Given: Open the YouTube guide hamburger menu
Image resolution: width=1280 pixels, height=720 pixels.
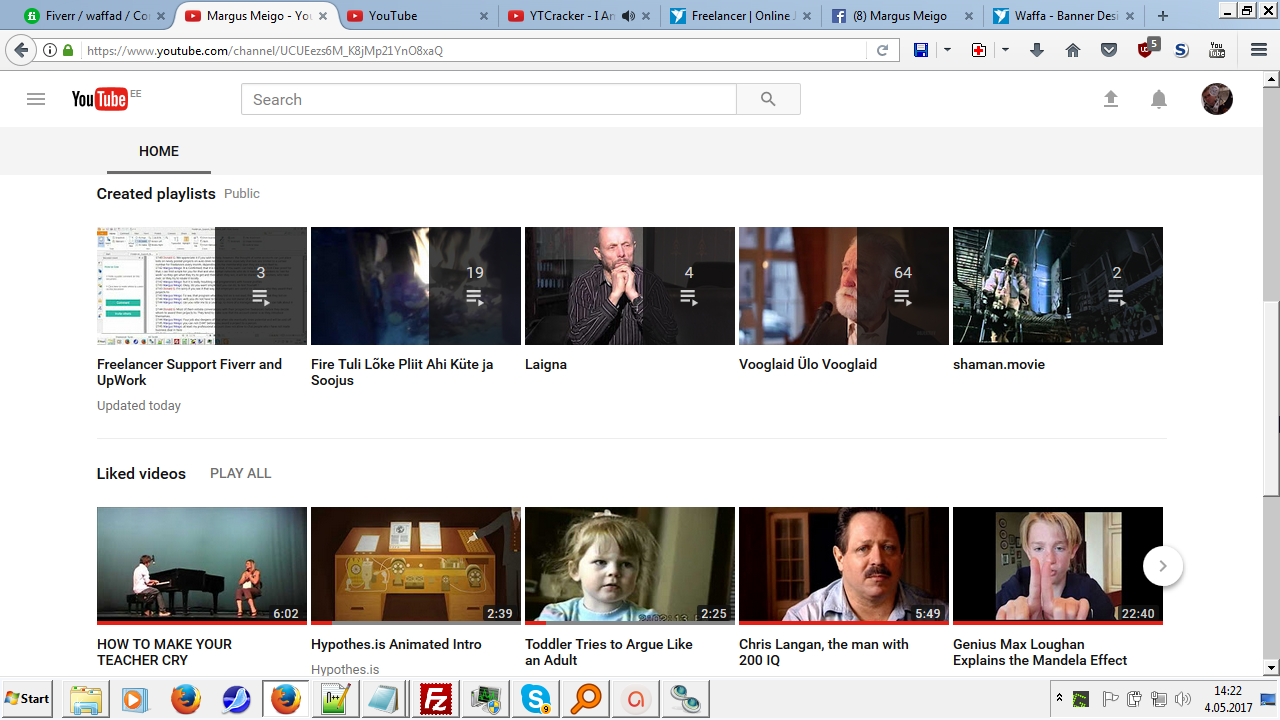Looking at the screenshot, I should click(36, 99).
